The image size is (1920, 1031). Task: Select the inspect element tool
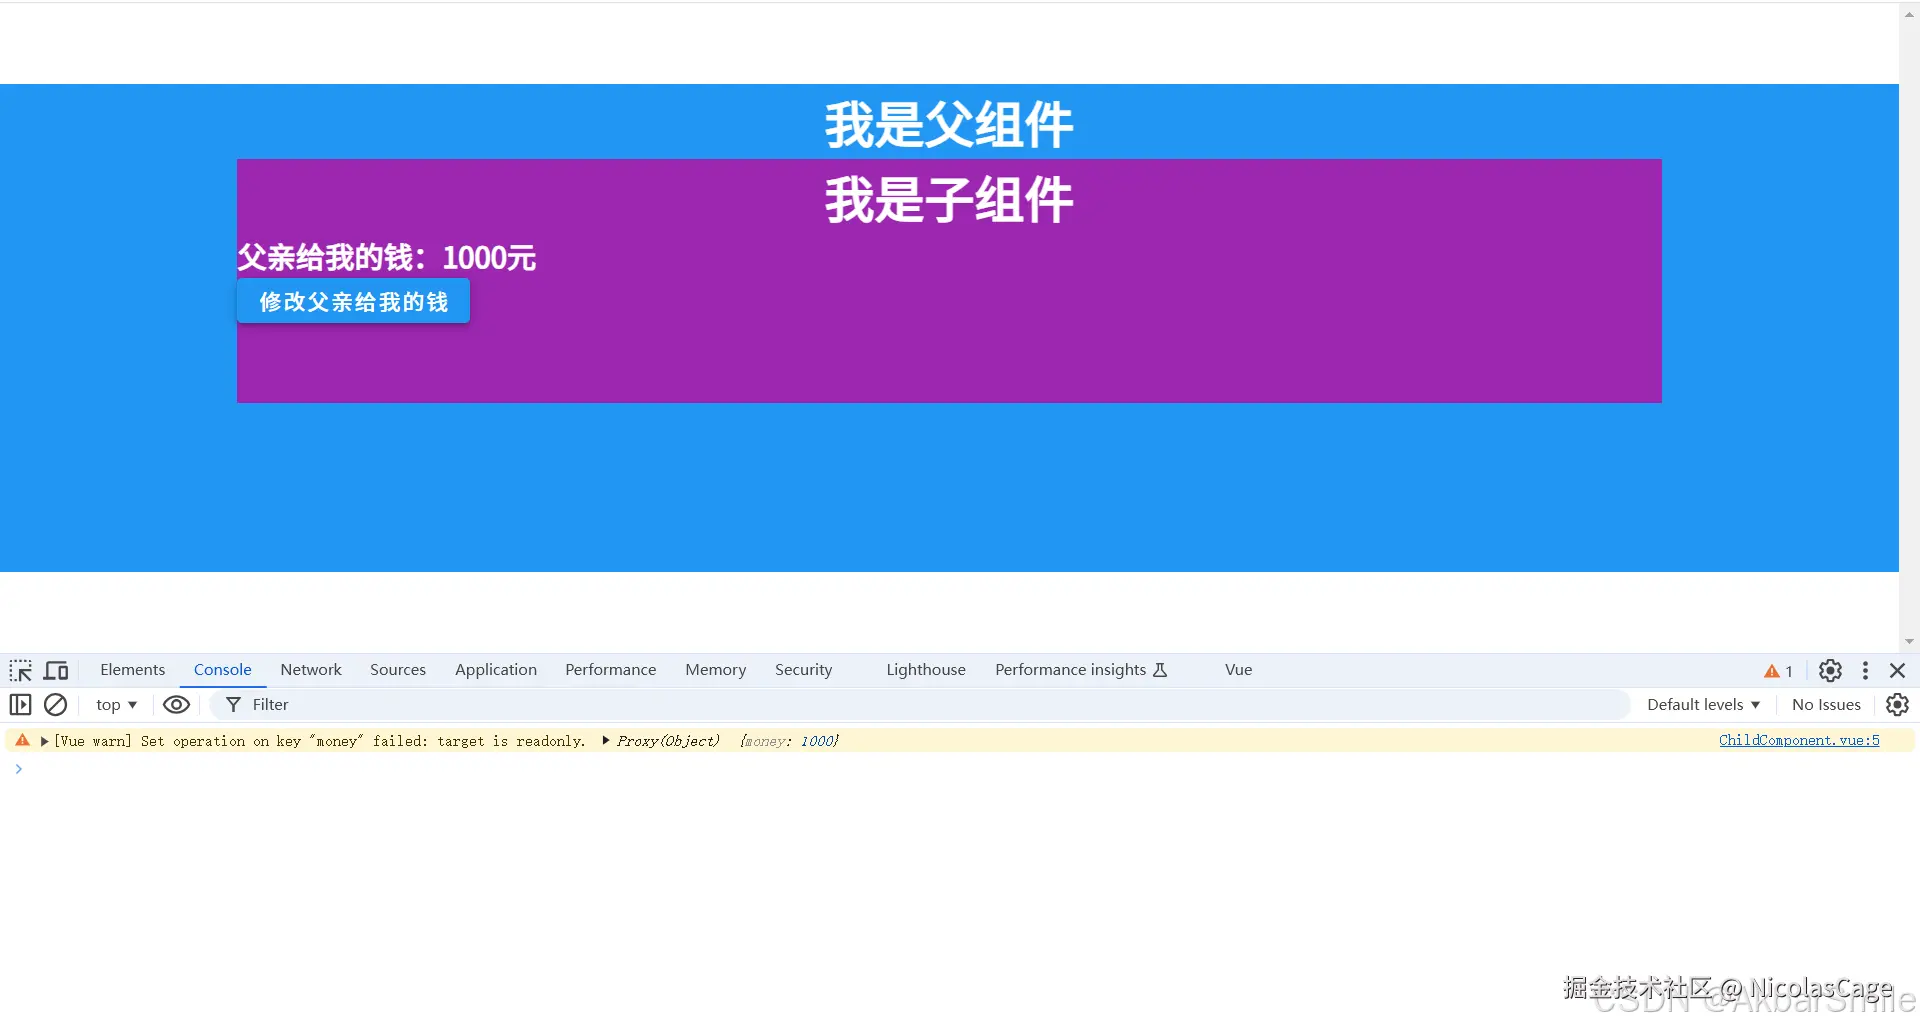tap(20, 670)
